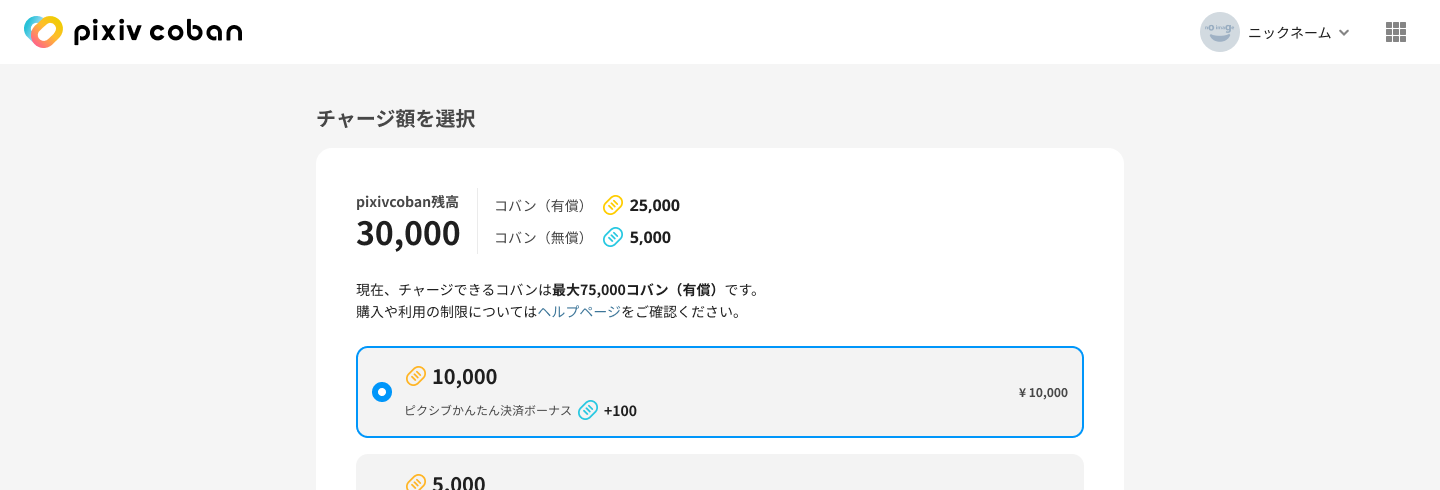Click the user avatar image
The height and width of the screenshot is (490, 1440).
tap(1219, 32)
